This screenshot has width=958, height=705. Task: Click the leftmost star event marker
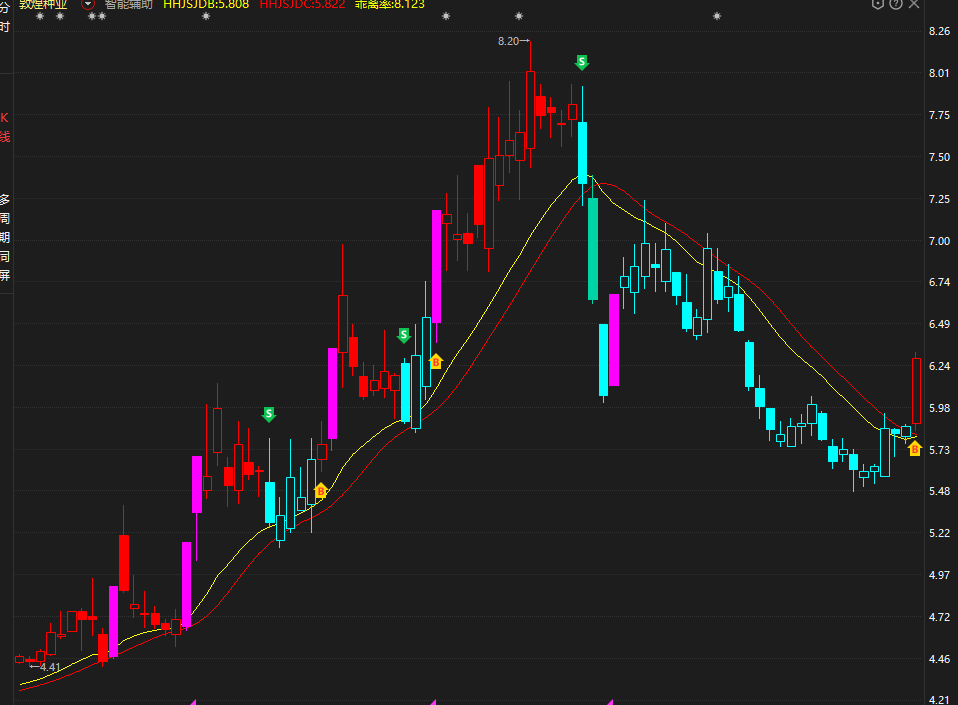(x=40, y=16)
